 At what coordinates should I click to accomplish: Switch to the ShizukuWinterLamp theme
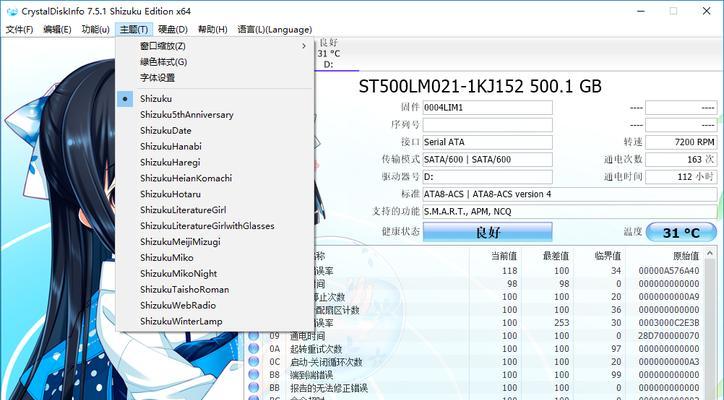[215, 321]
